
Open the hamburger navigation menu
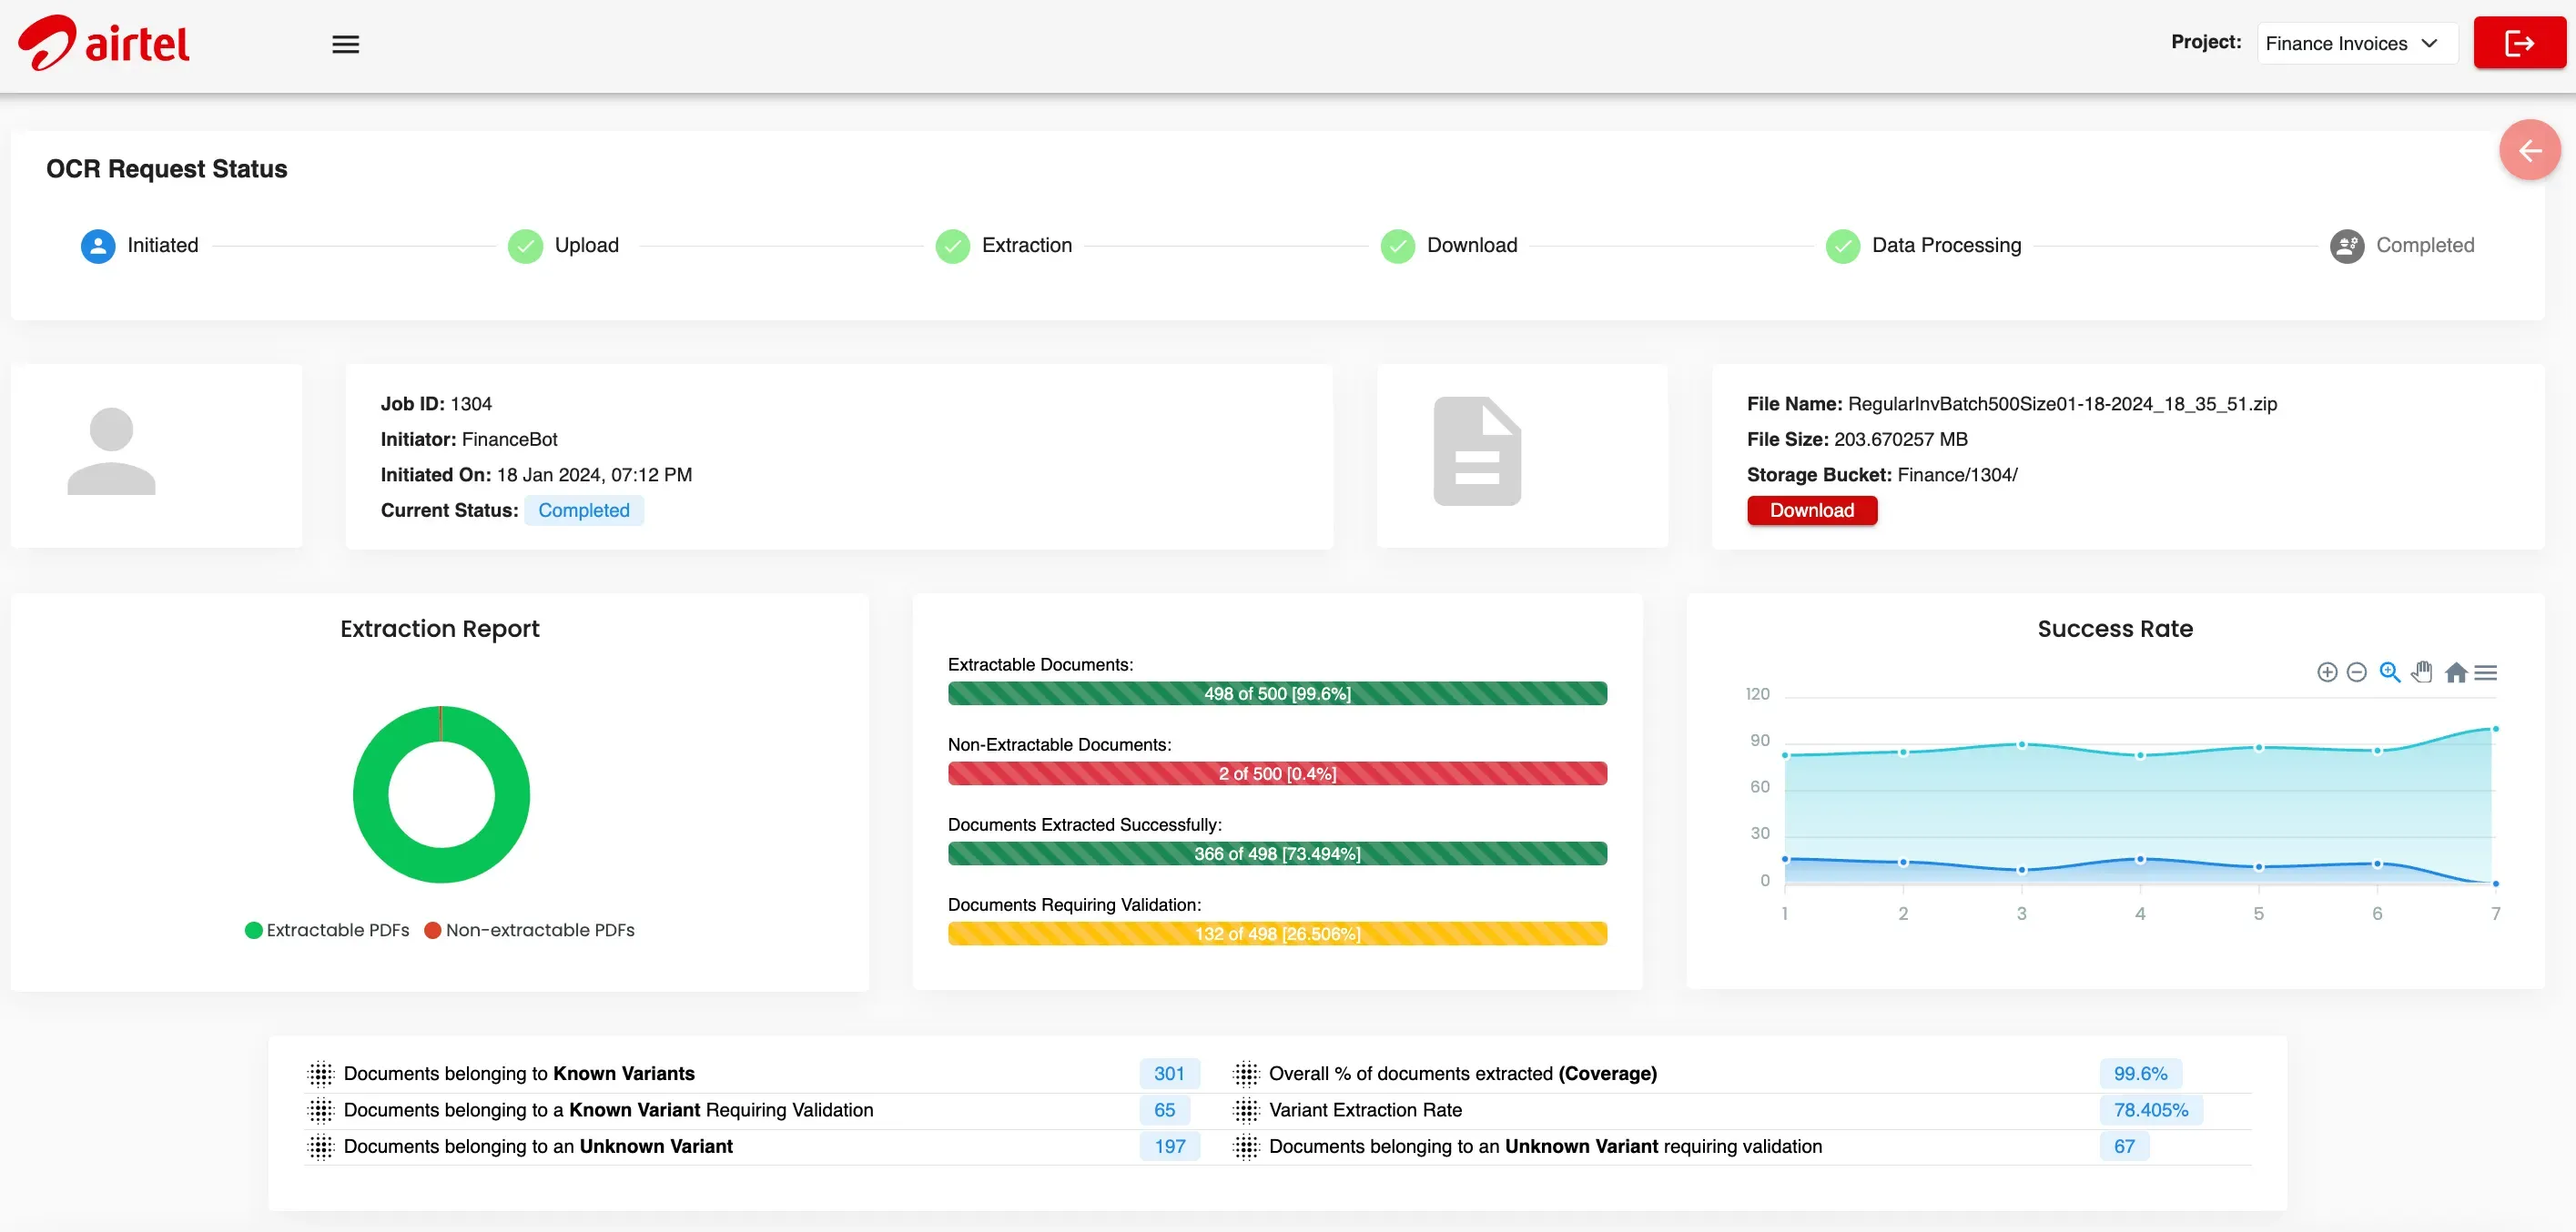click(345, 44)
